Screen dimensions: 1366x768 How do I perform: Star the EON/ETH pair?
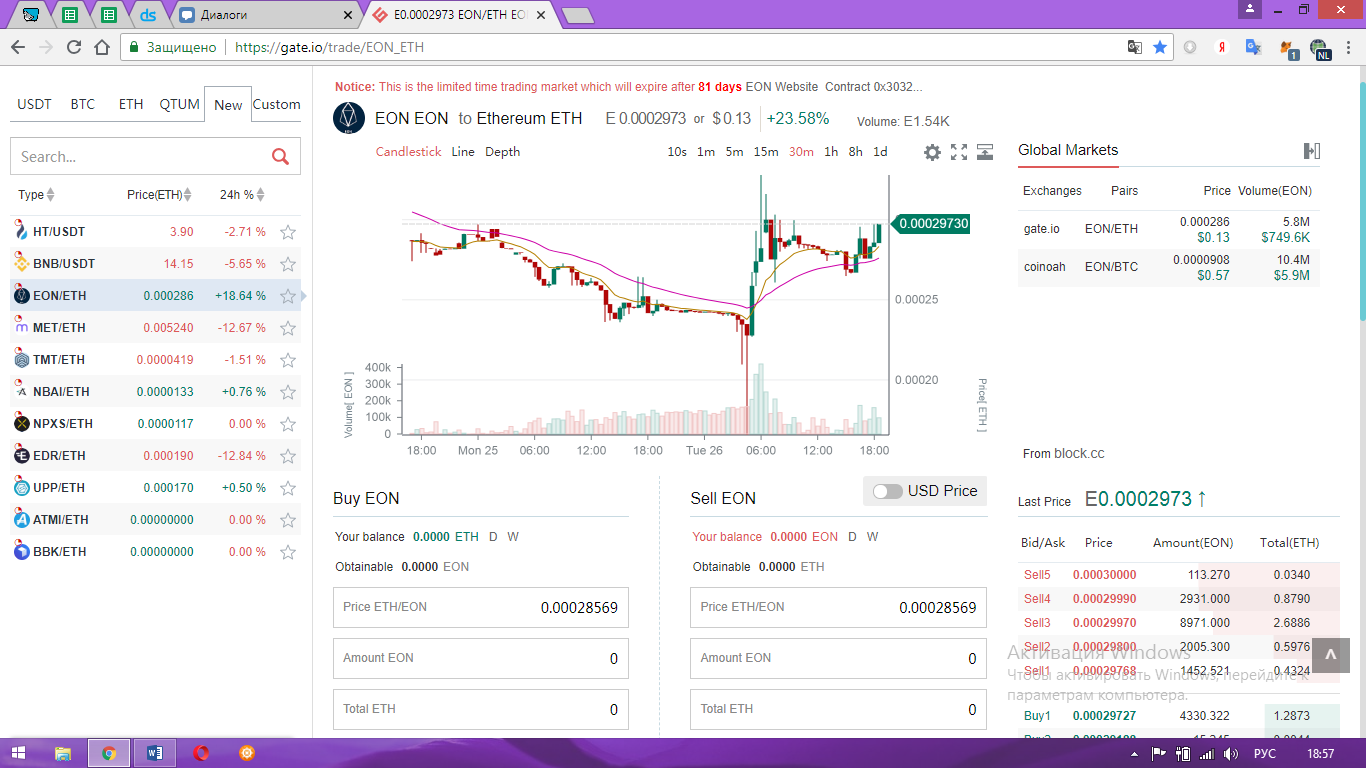[x=288, y=296]
